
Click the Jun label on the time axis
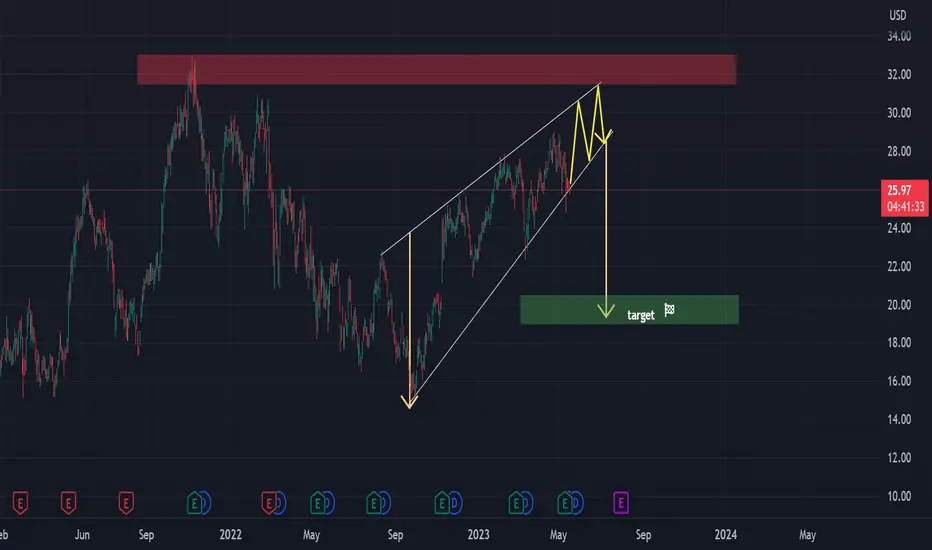tap(82, 535)
